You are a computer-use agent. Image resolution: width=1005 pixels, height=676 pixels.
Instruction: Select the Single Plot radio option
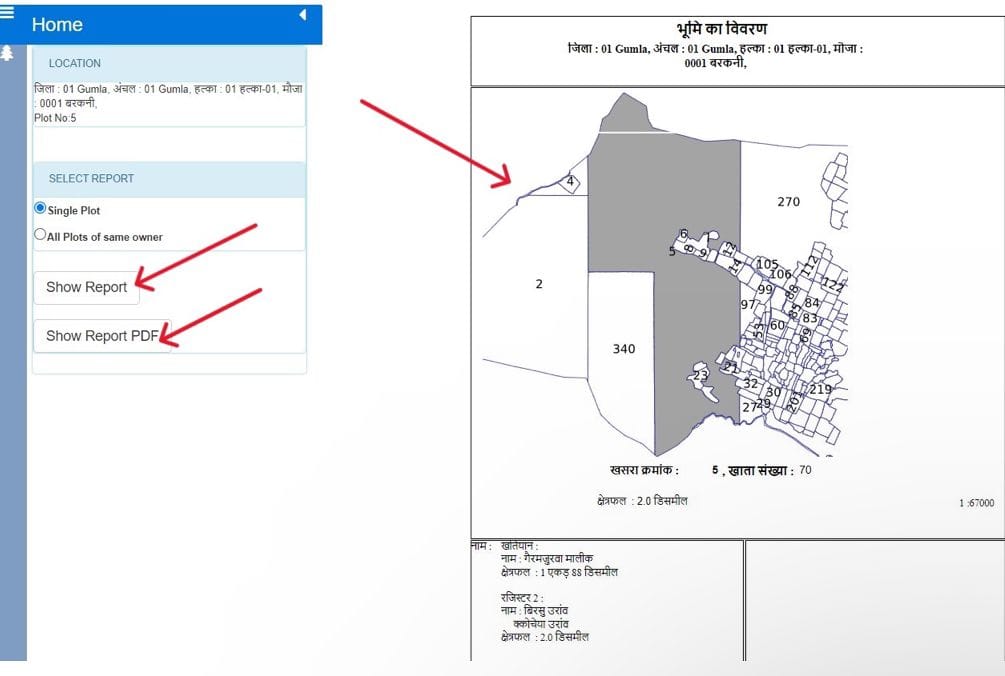[41, 209]
